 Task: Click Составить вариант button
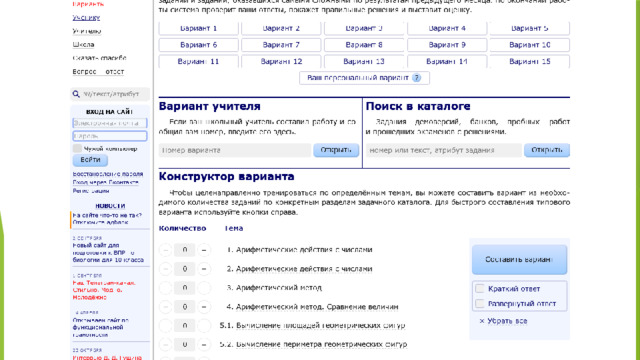pyautogui.click(x=519, y=260)
